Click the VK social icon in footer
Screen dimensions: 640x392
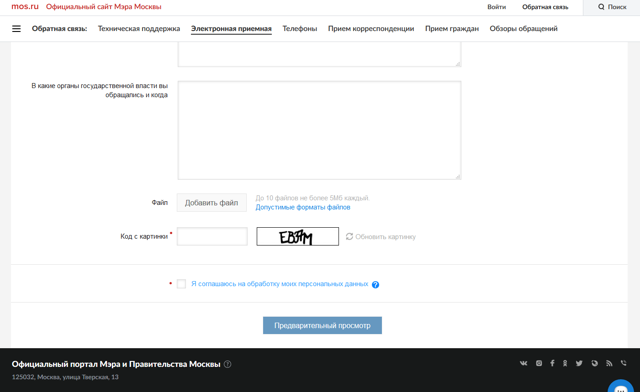tap(524, 363)
